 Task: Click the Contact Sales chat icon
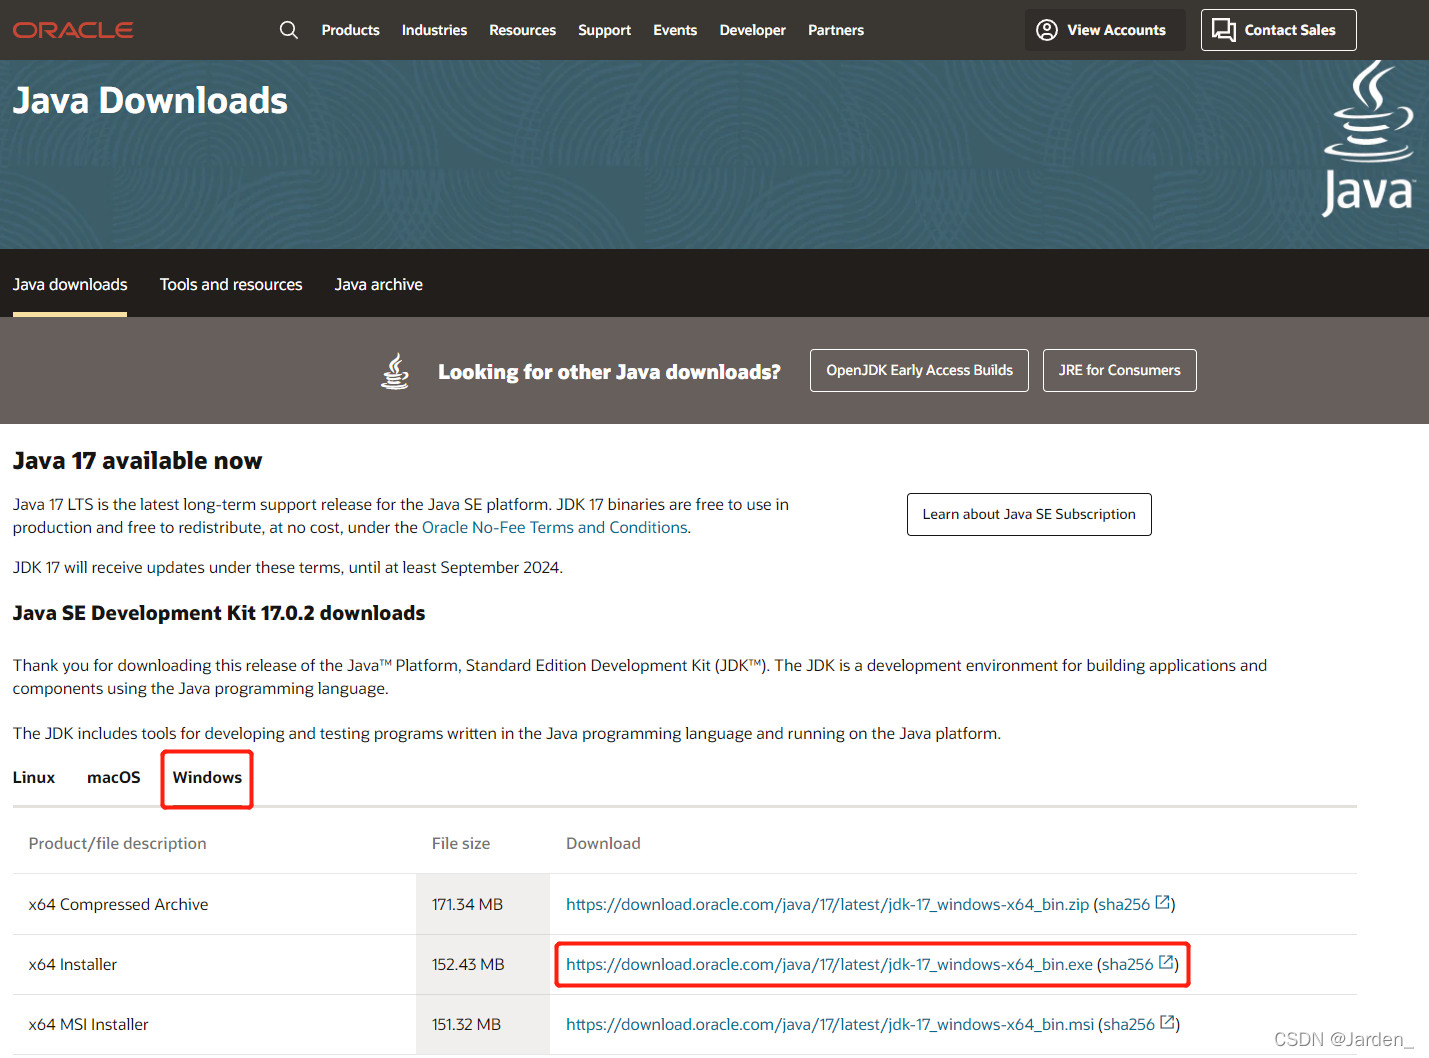tap(1224, 30)
